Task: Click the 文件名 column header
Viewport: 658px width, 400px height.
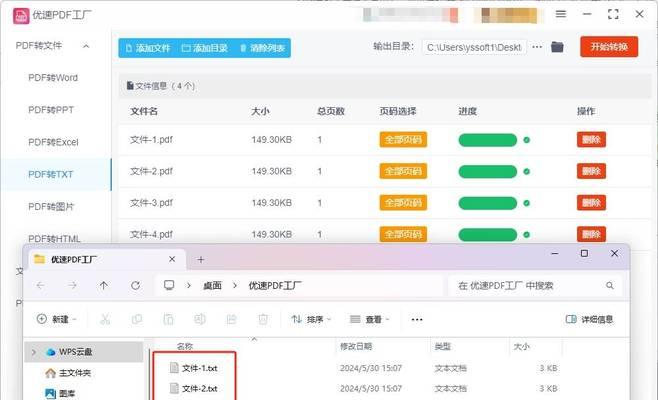Action: point(144,111)
